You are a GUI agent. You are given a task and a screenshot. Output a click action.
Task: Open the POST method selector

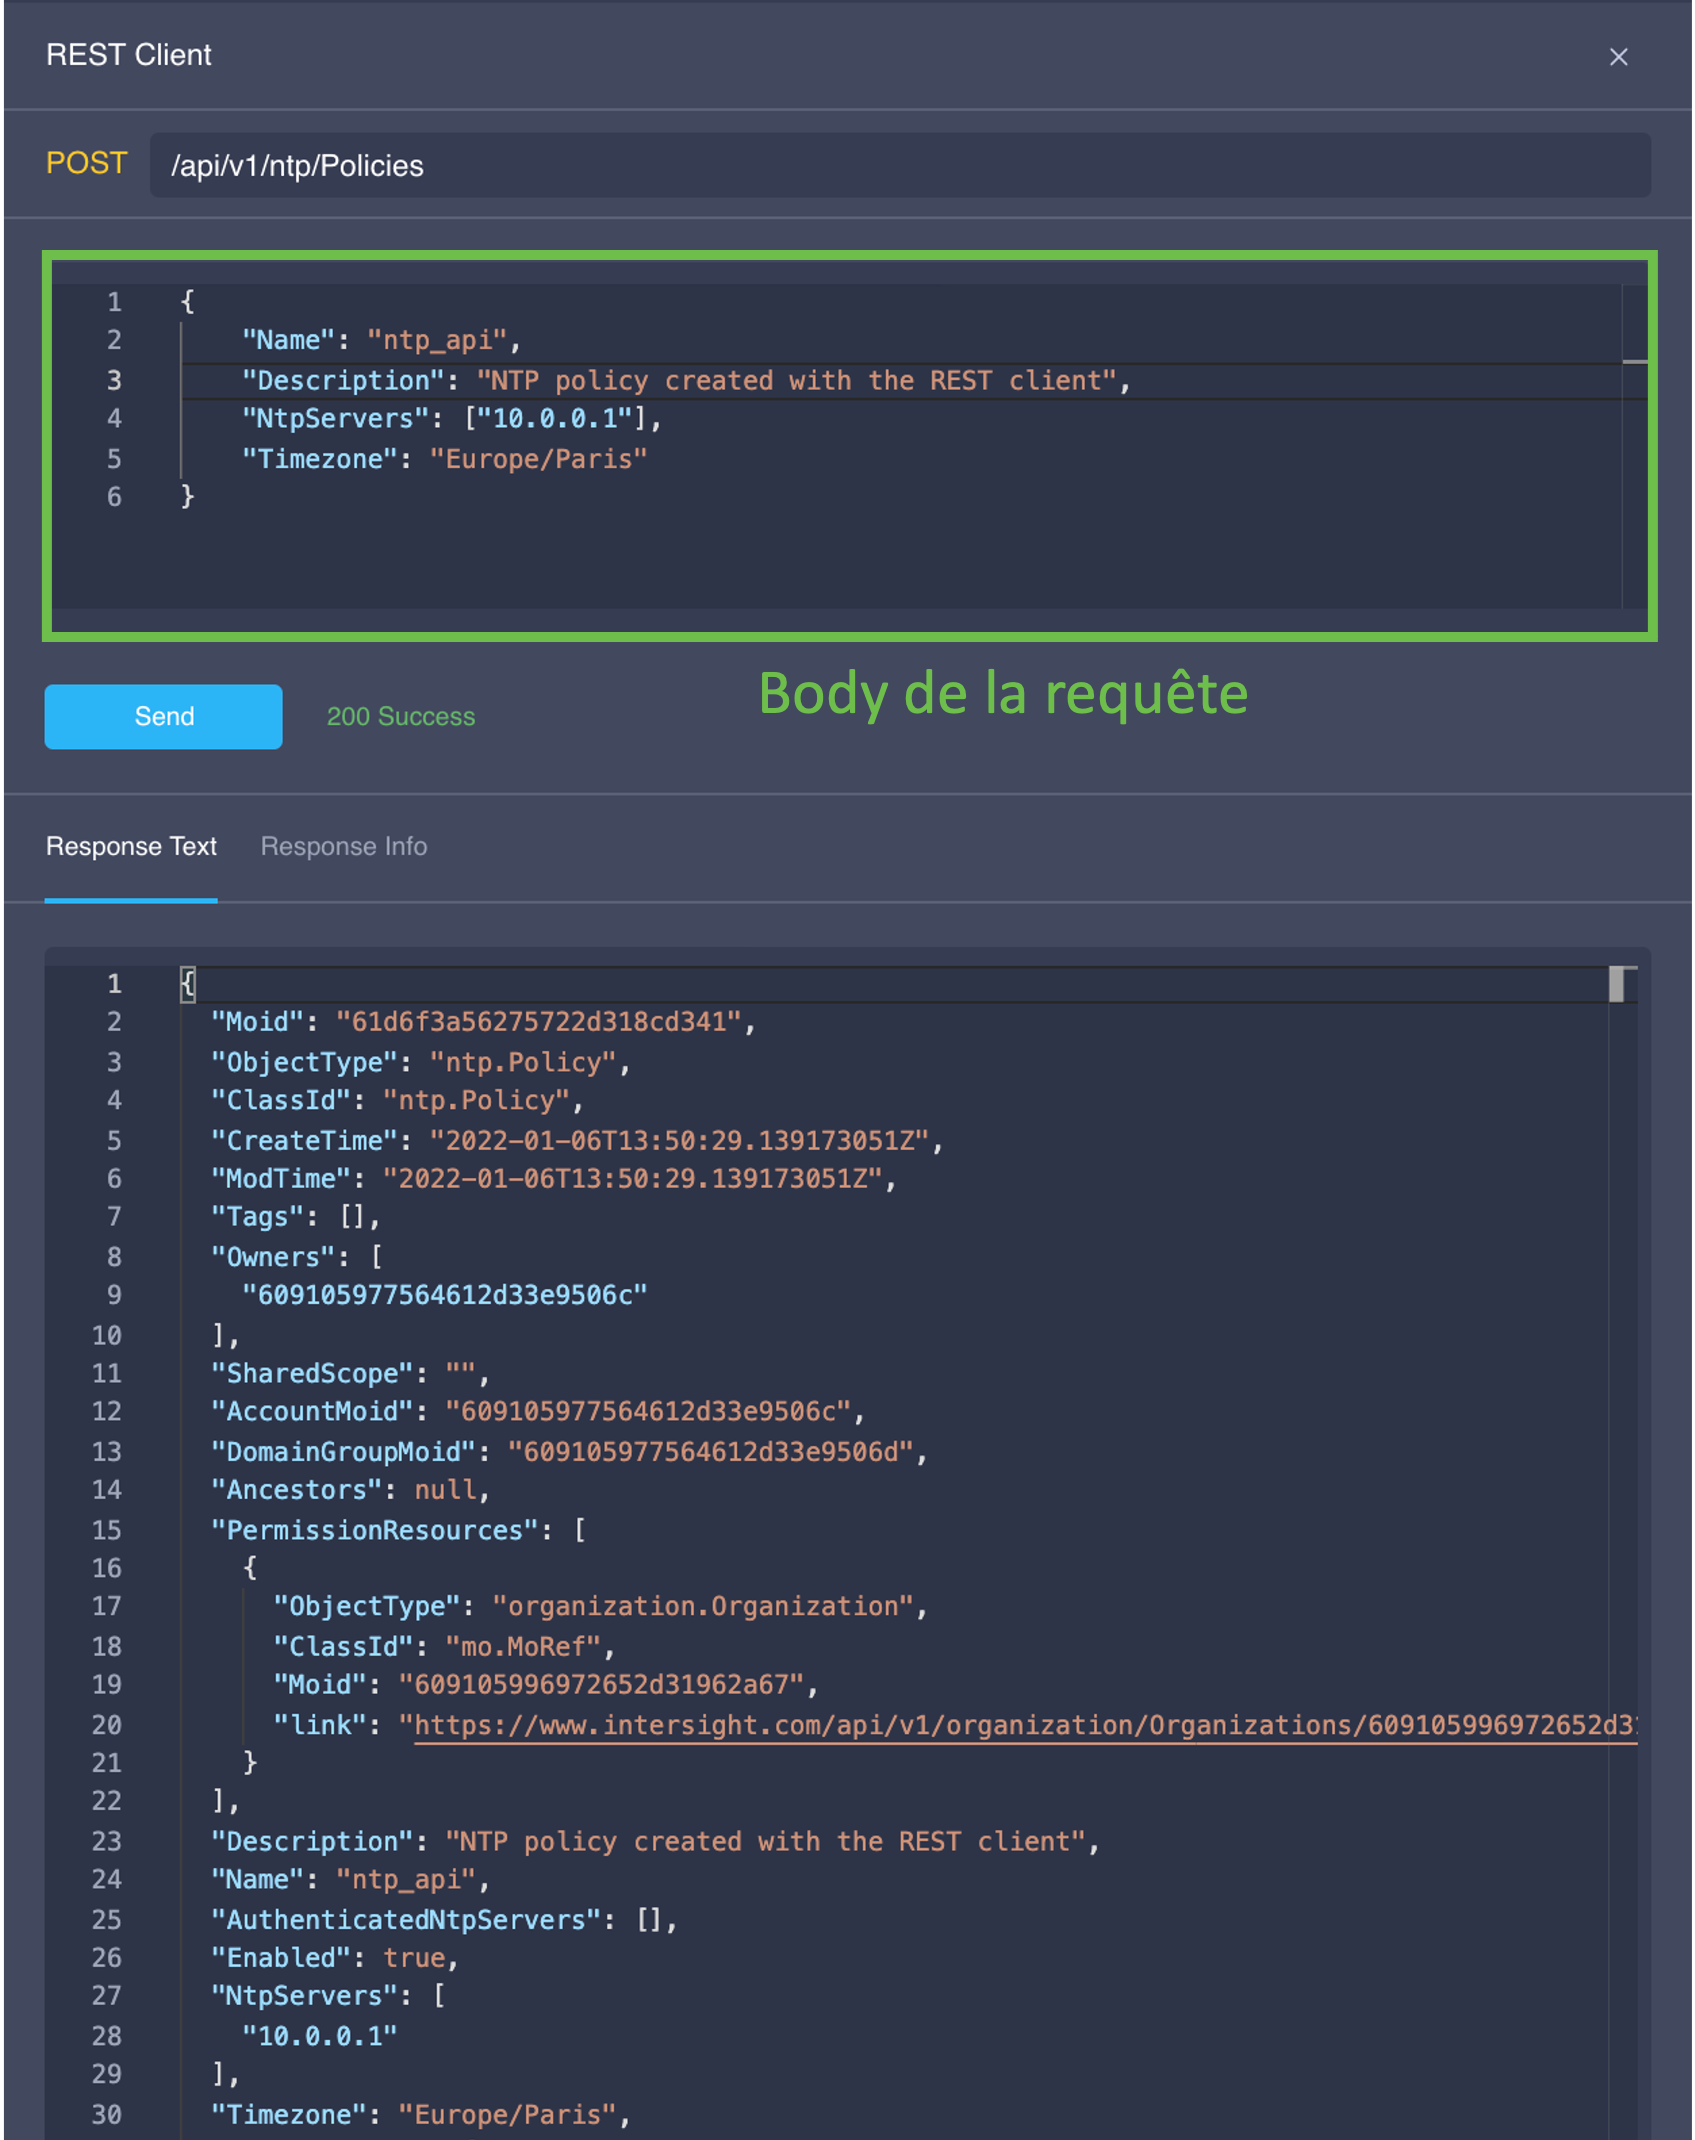point(87,164)
